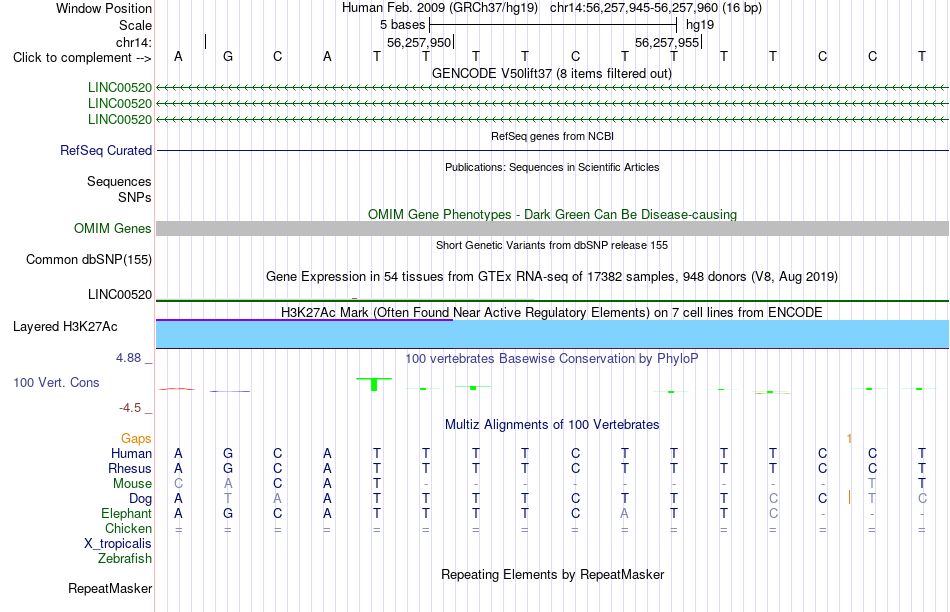Click the tallest green PhyloP conservation bar

[374, 384]
